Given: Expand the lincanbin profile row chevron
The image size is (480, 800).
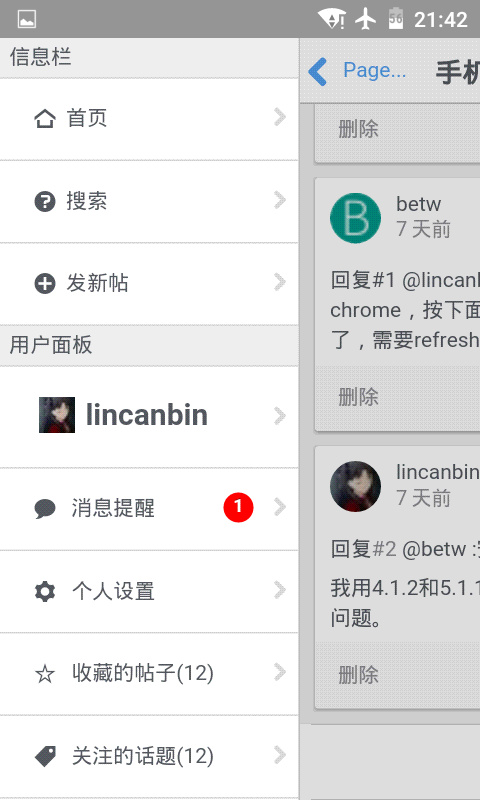Looking at the screenshot, I should click(x=280, y=416).
